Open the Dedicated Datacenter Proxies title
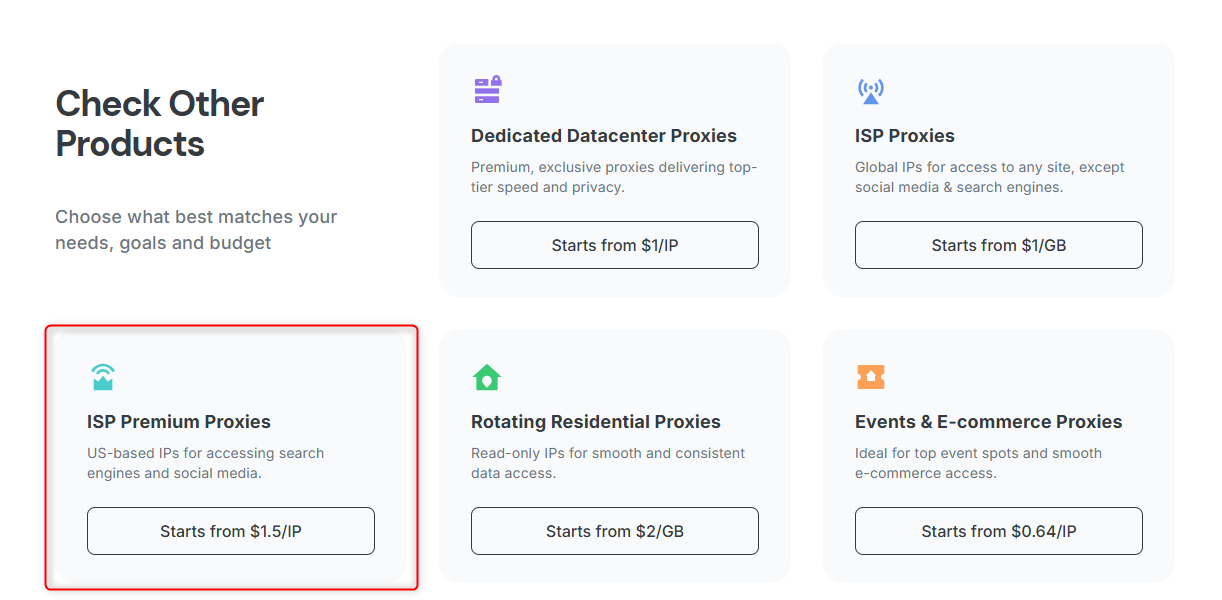Screen dimensions: 1222x600 [x=604, y=136]
